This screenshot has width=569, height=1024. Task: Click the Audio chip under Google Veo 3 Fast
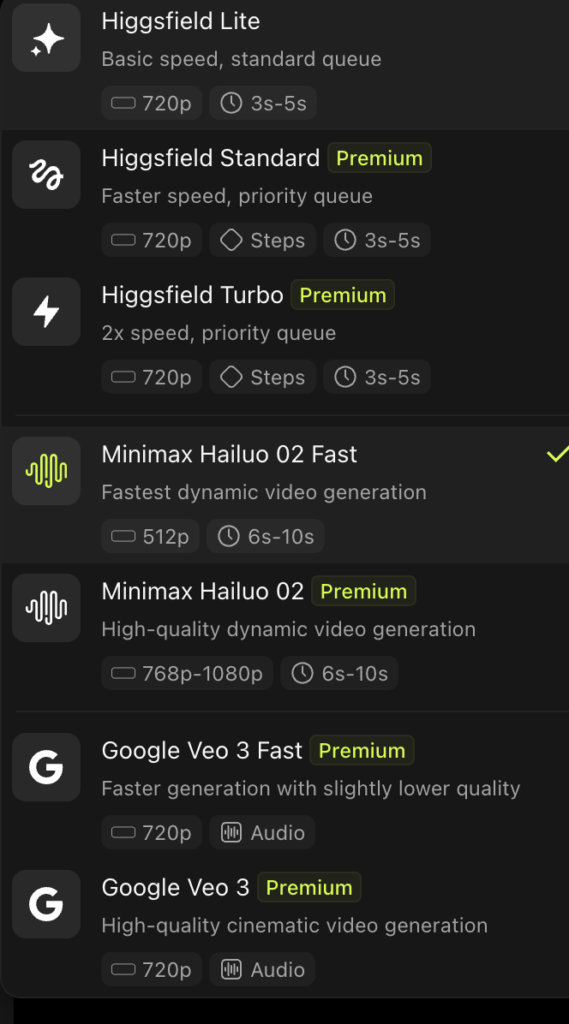click(x=263, y=833)
